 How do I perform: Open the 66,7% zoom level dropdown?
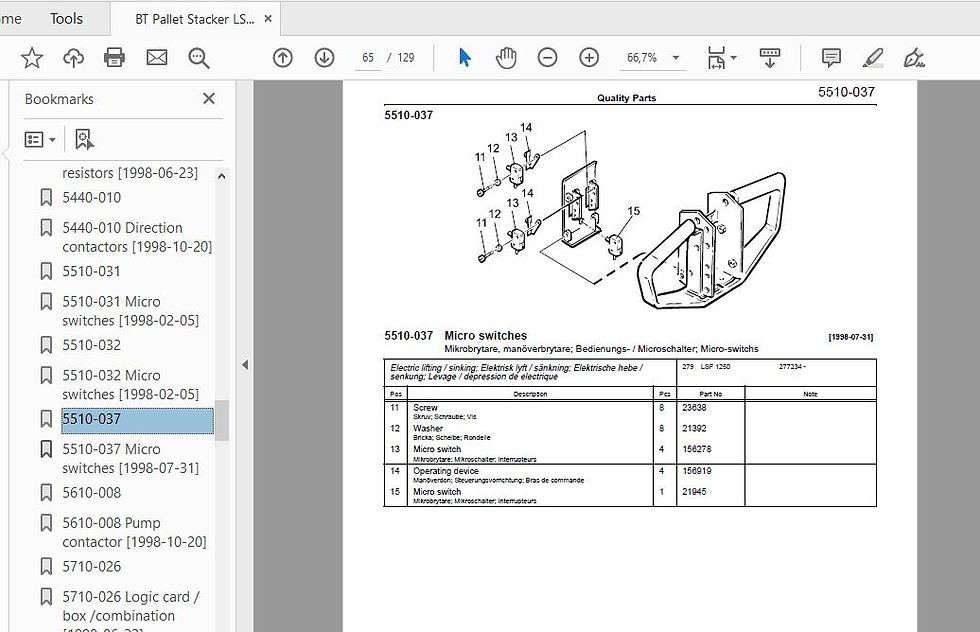click(652, 58)
